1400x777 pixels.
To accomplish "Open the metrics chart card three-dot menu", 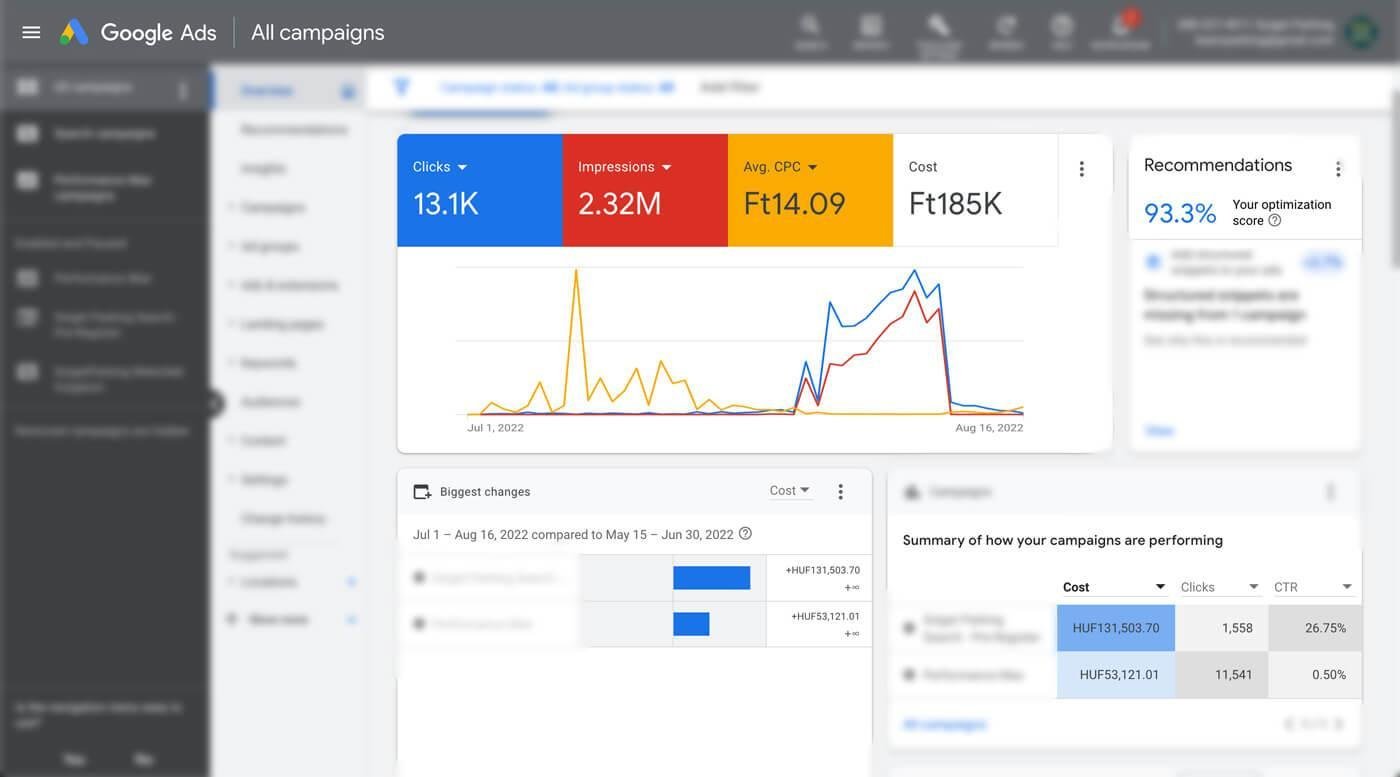I will coord(1081,169).
